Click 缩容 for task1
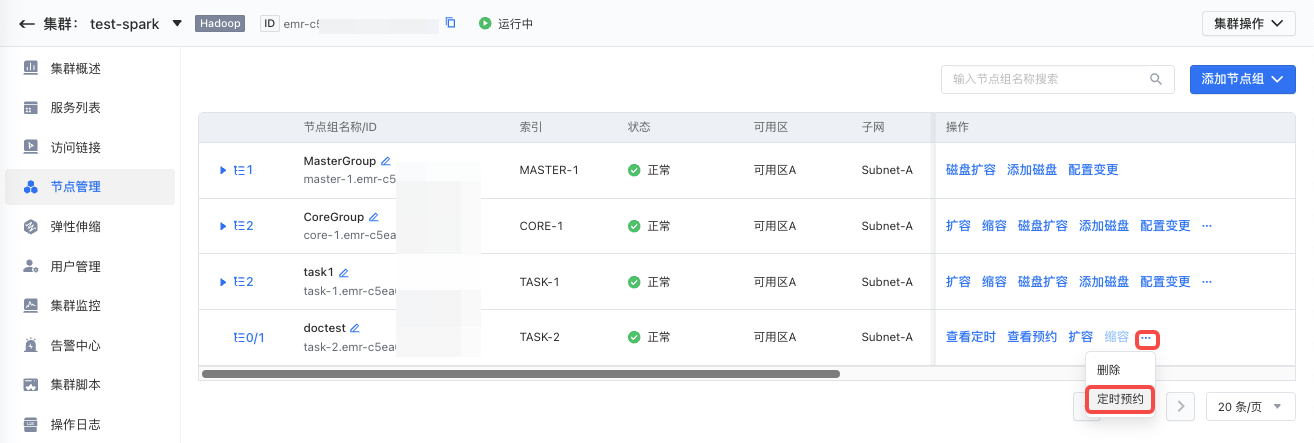The height and width of the screenshot is (443, 1314). point(994,282)
